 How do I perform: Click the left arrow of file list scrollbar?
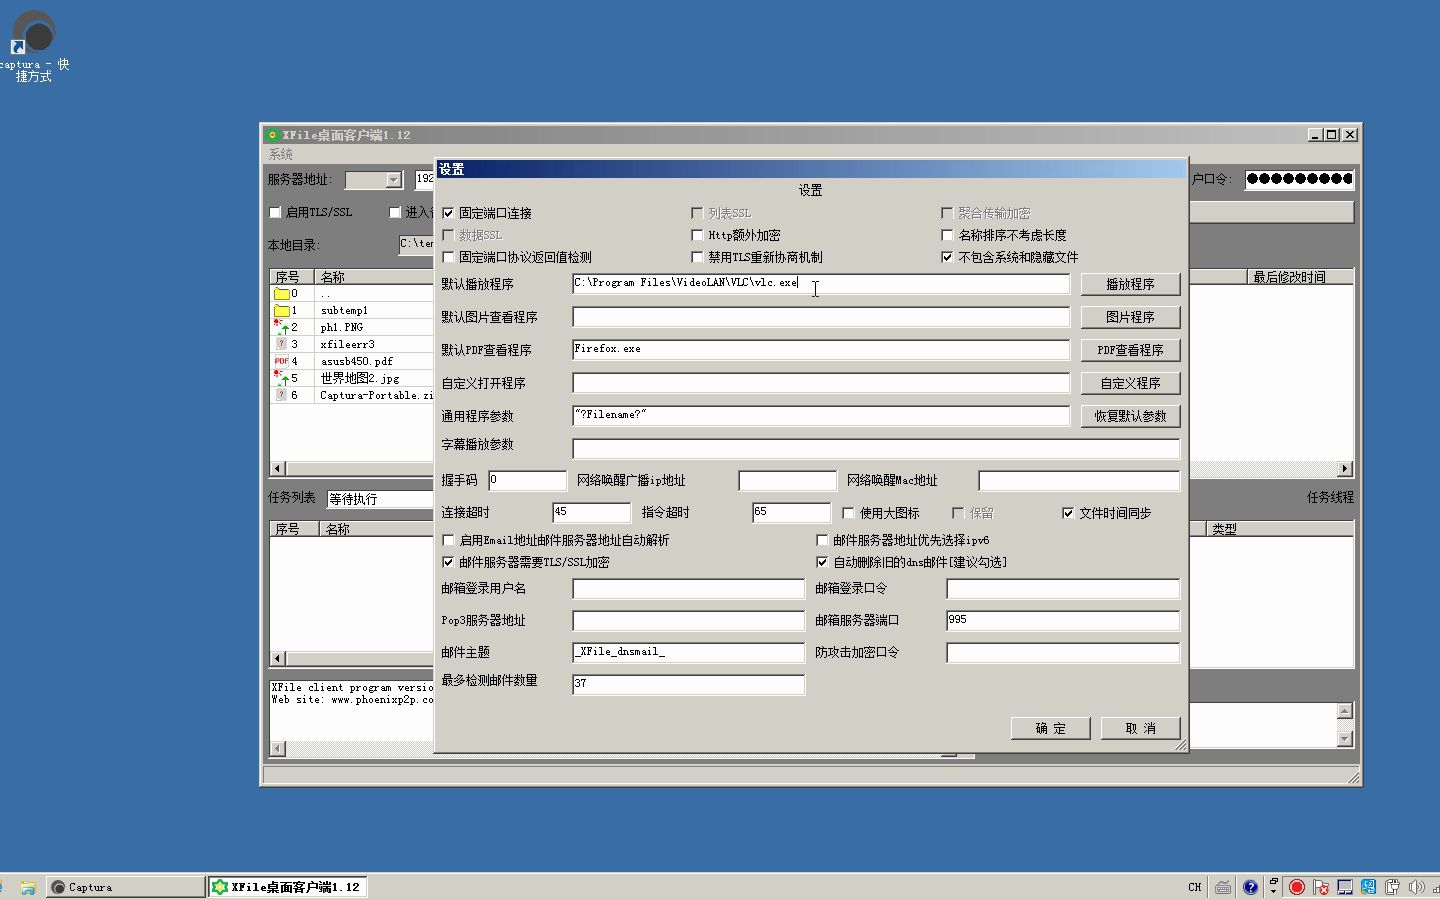(x=279, y=468)
